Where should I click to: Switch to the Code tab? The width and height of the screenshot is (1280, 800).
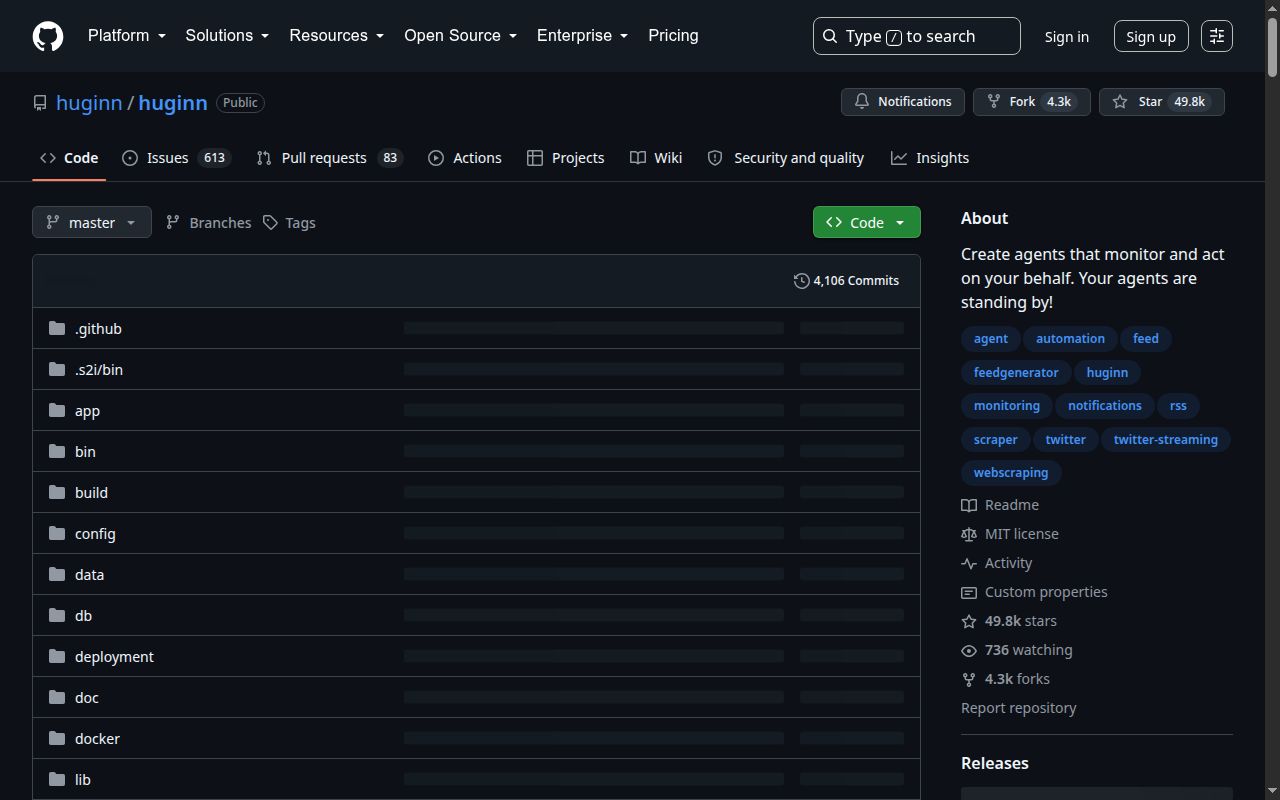pos(69,158)
